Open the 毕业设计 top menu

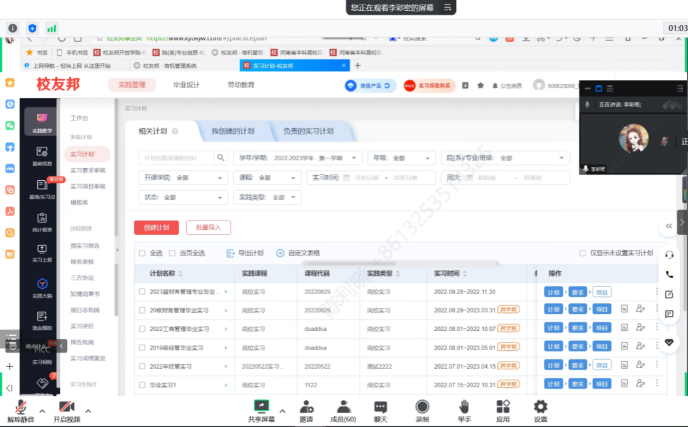point(186,85)
